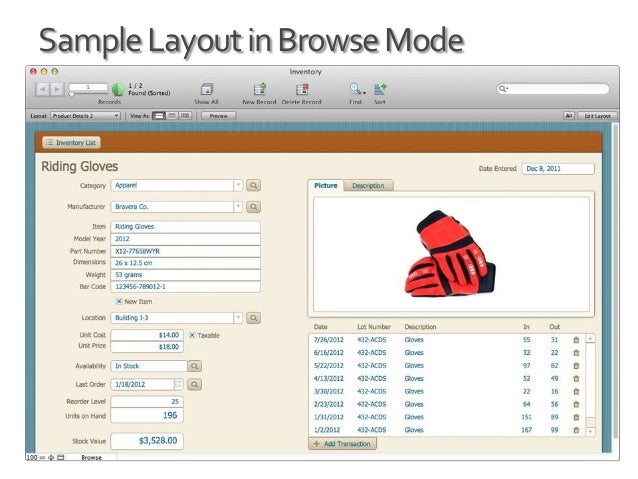Delete the 4/13/2012 transaction row
Viewport: 638px width, 479px height.
(x=576, y=378)
